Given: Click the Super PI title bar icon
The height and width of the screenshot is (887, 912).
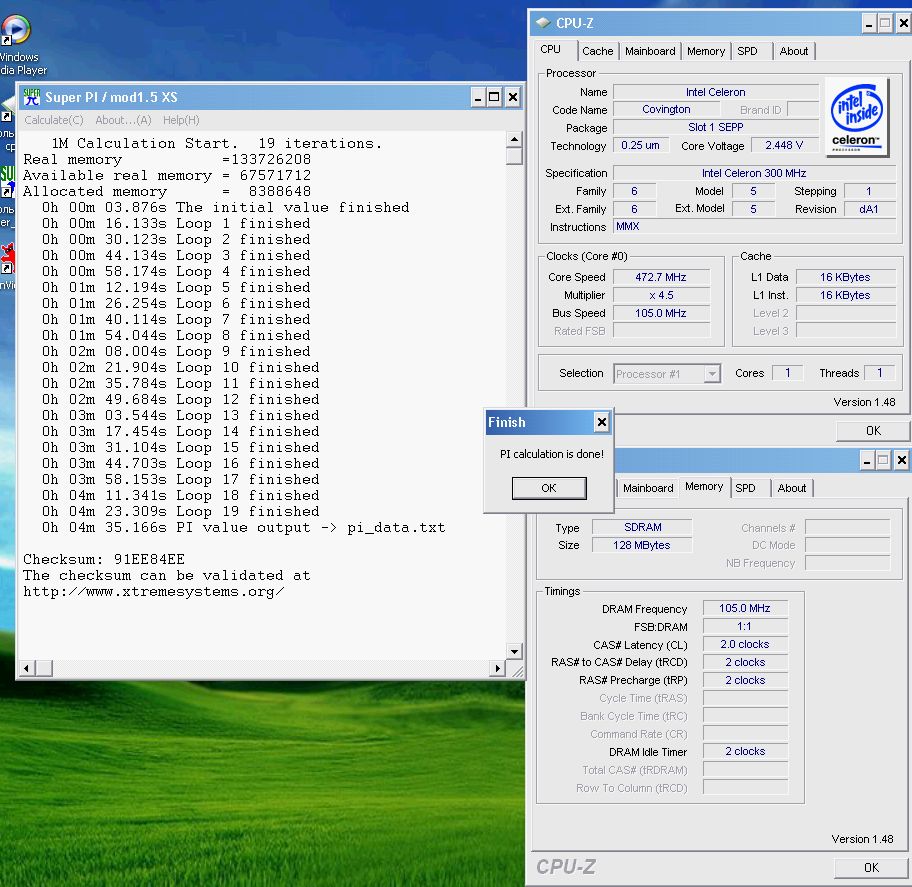Looking at the screenshot, I should 31,97.
